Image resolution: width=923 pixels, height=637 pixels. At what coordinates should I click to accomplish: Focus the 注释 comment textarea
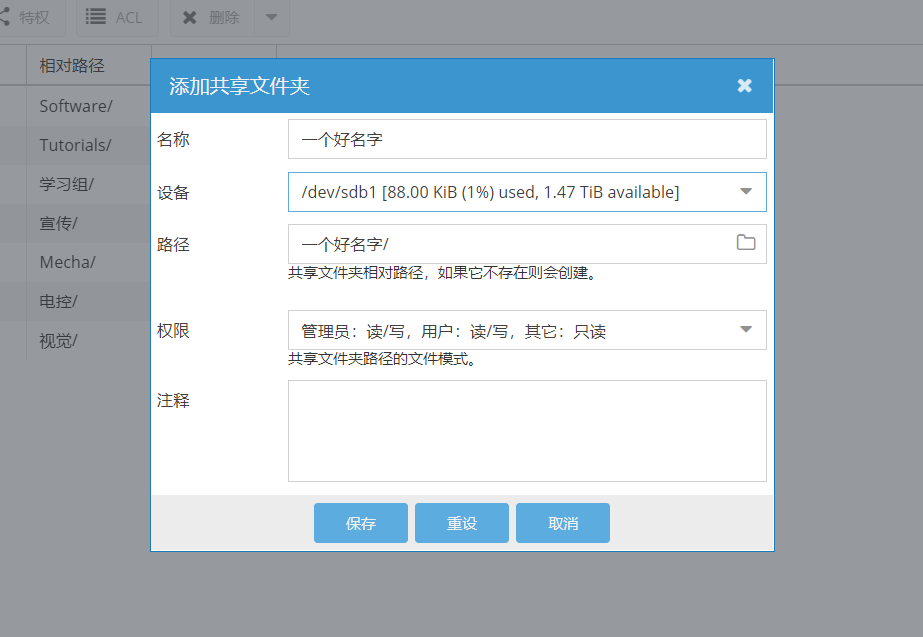pos(526,431)
